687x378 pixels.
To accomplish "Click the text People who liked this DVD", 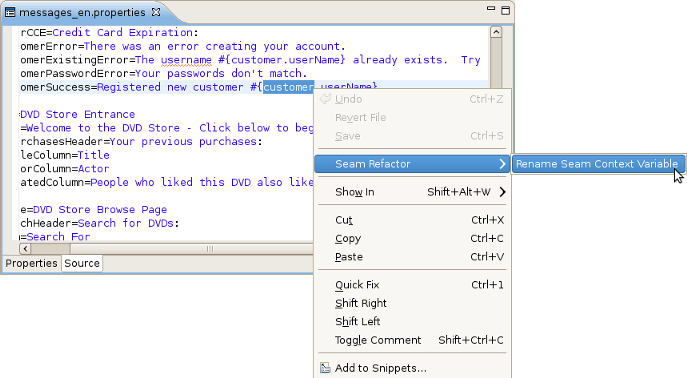I will tap(170, 182).
